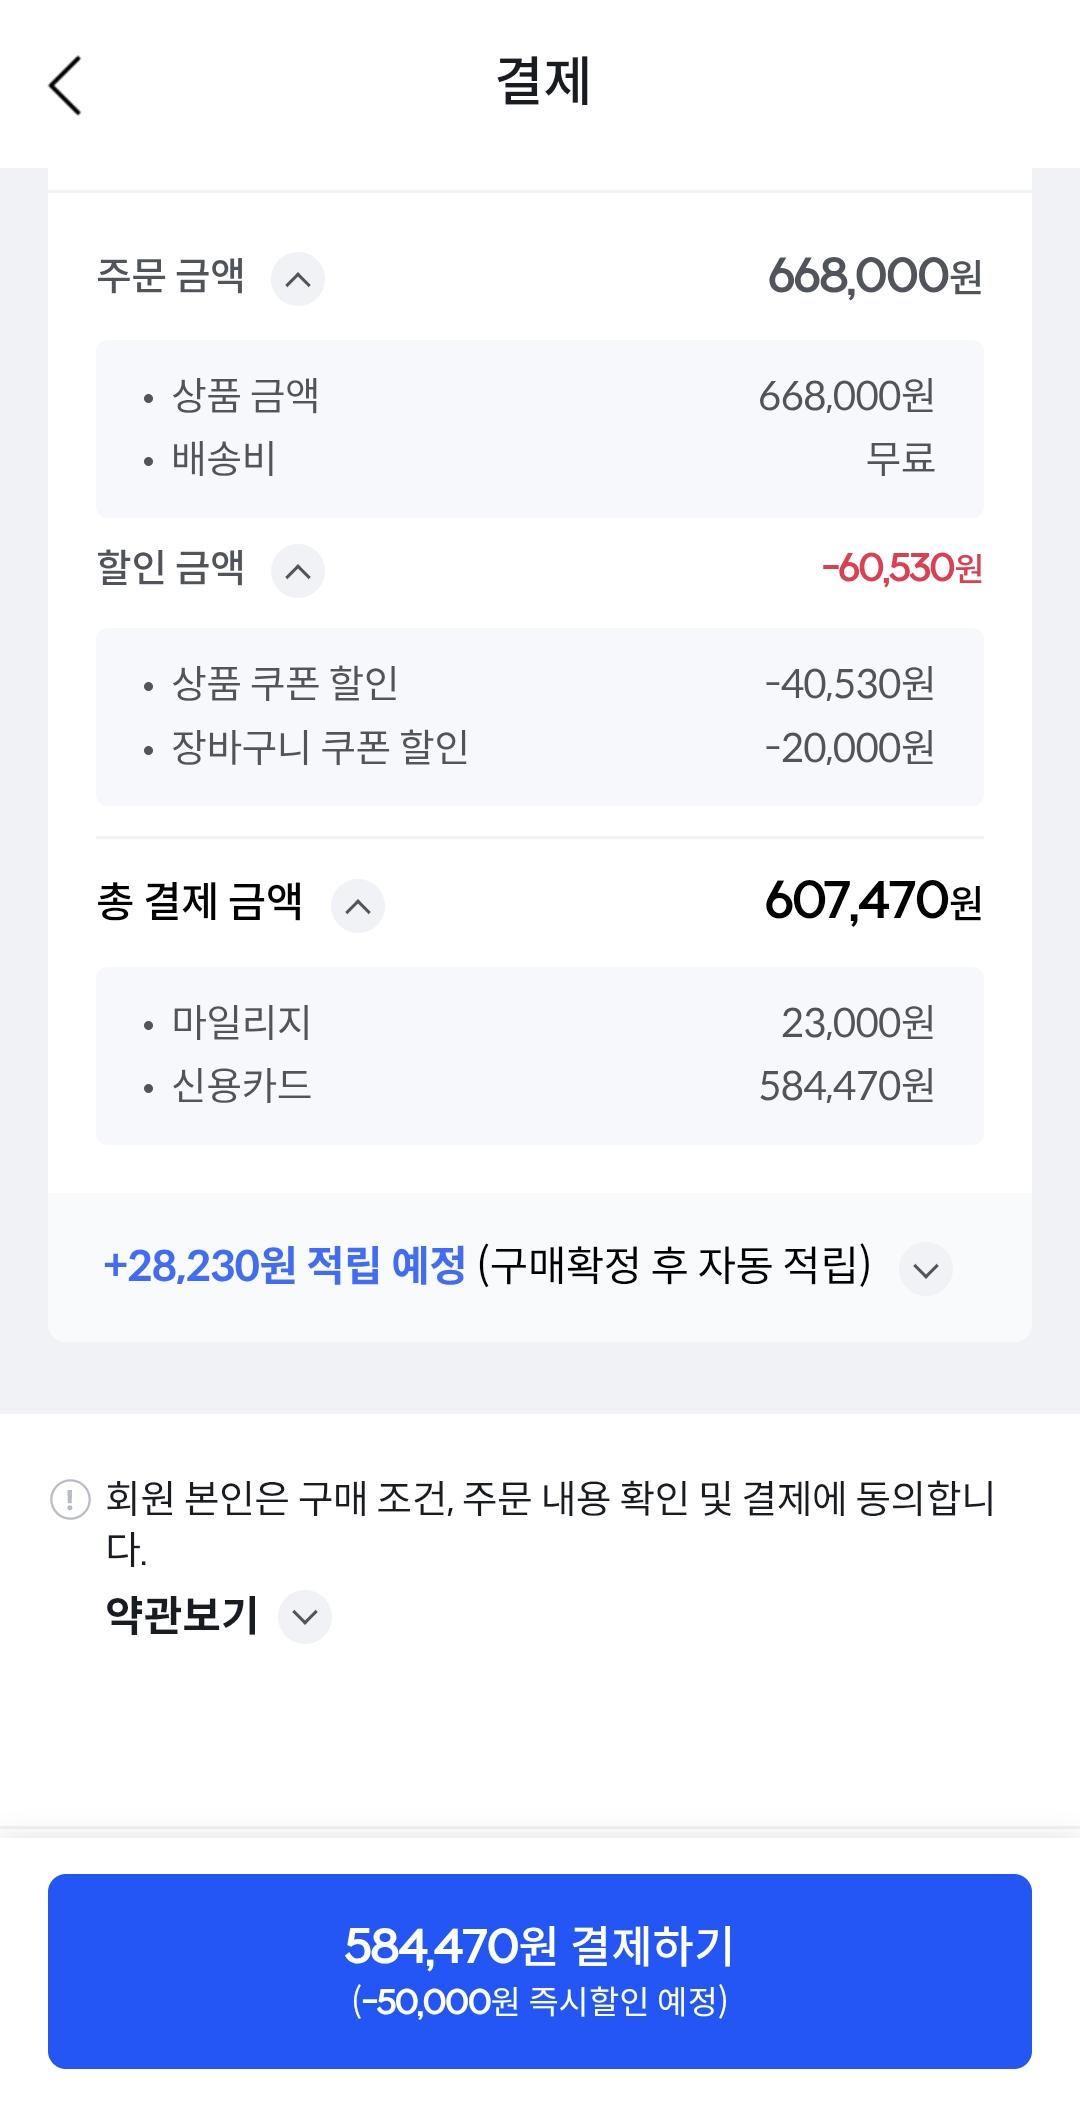Expand the 약관보기 chevron arrow
This screenshot has width=1080, height=2105.
(x=305, y=1617)
